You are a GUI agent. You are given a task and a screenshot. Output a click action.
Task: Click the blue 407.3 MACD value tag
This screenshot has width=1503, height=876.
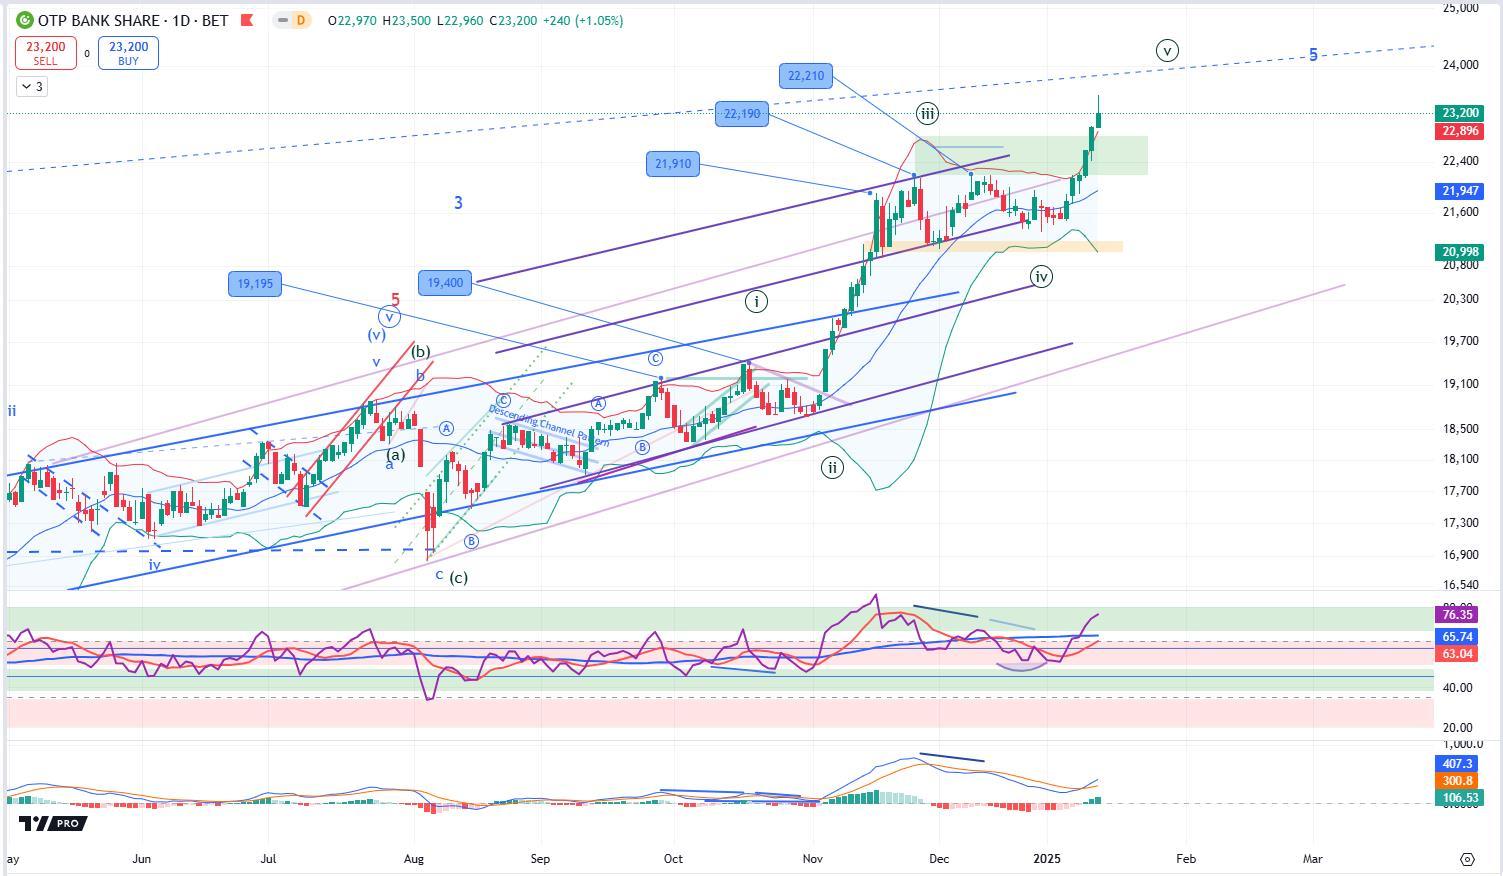coord(1458,764)
